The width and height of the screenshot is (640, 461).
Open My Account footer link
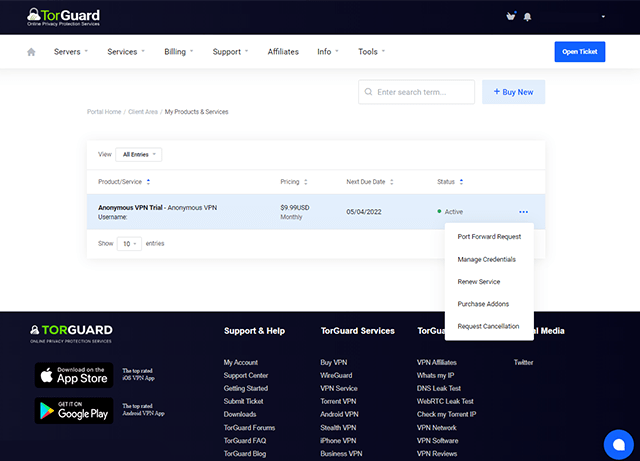click(x=240, y=363)
